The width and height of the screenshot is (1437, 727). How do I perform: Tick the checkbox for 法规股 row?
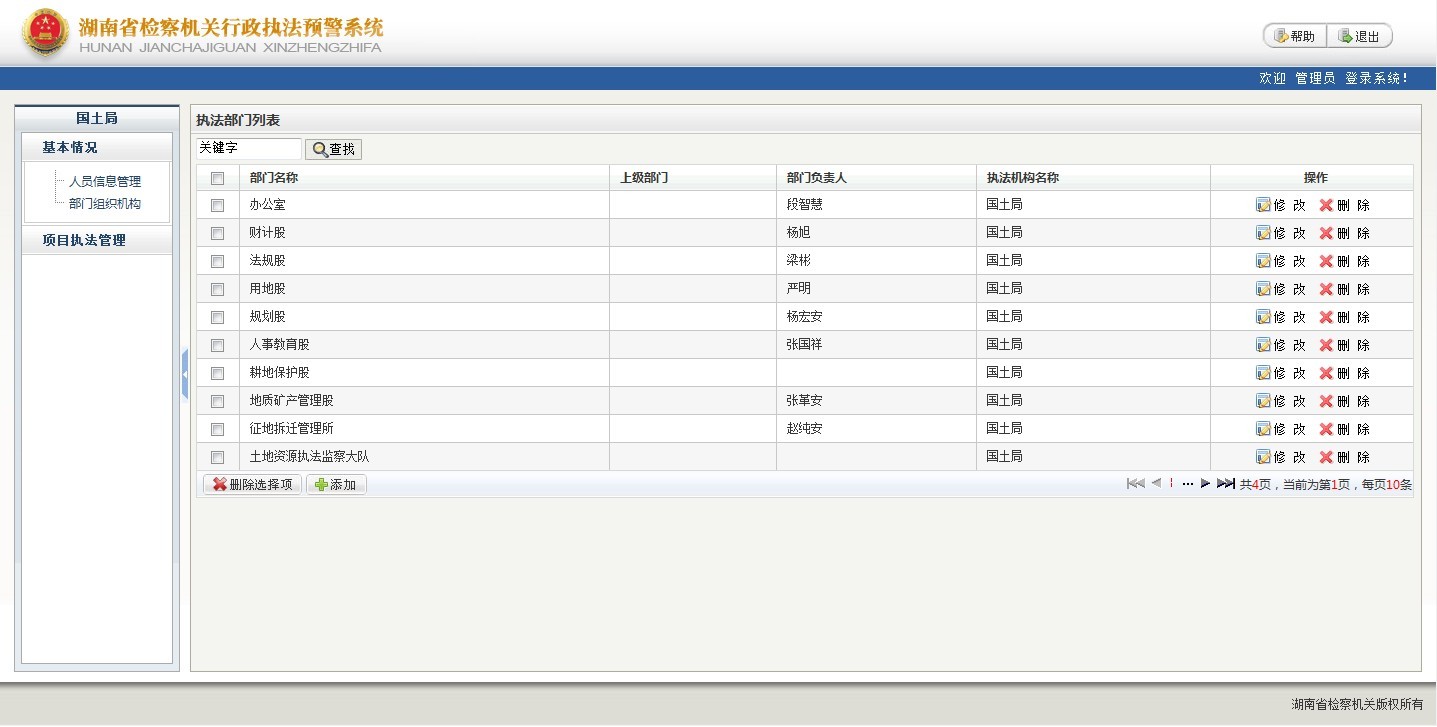217,261
